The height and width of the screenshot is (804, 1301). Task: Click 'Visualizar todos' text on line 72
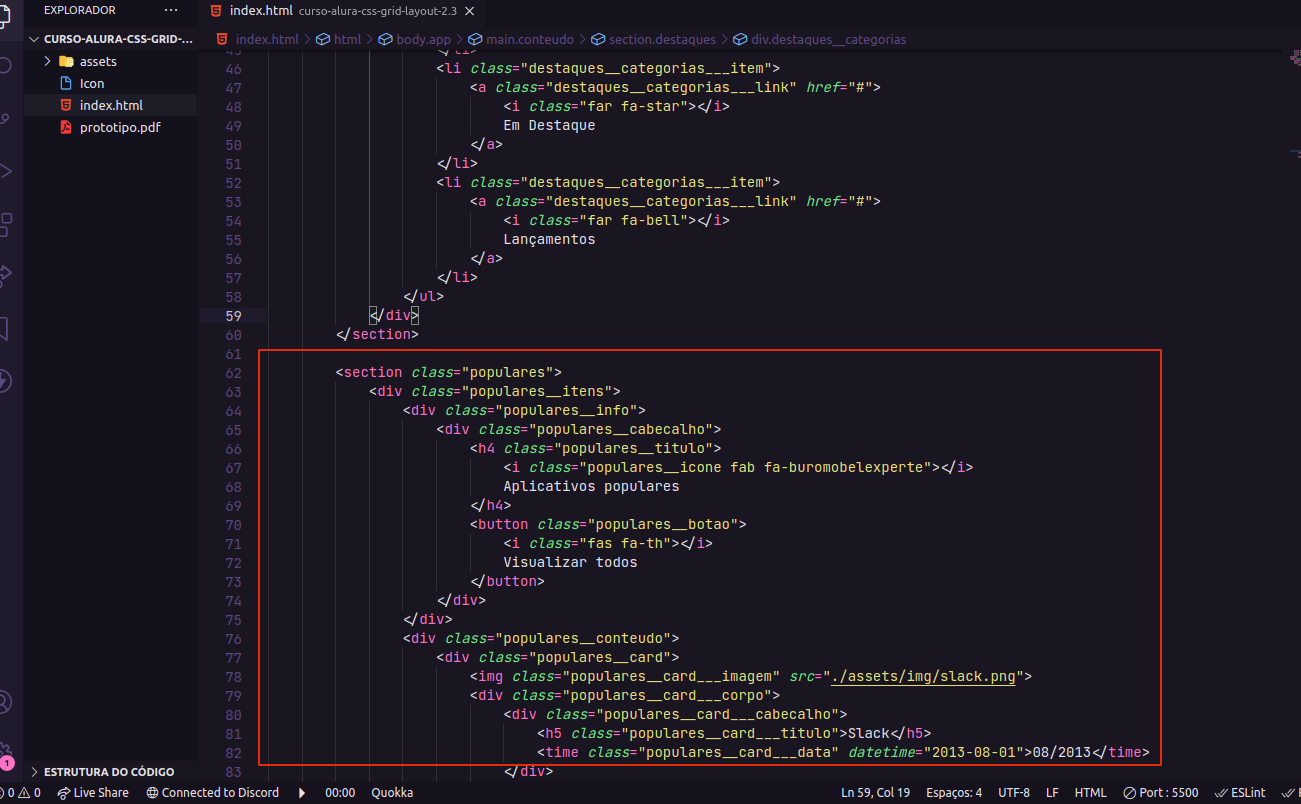point(570,562)
